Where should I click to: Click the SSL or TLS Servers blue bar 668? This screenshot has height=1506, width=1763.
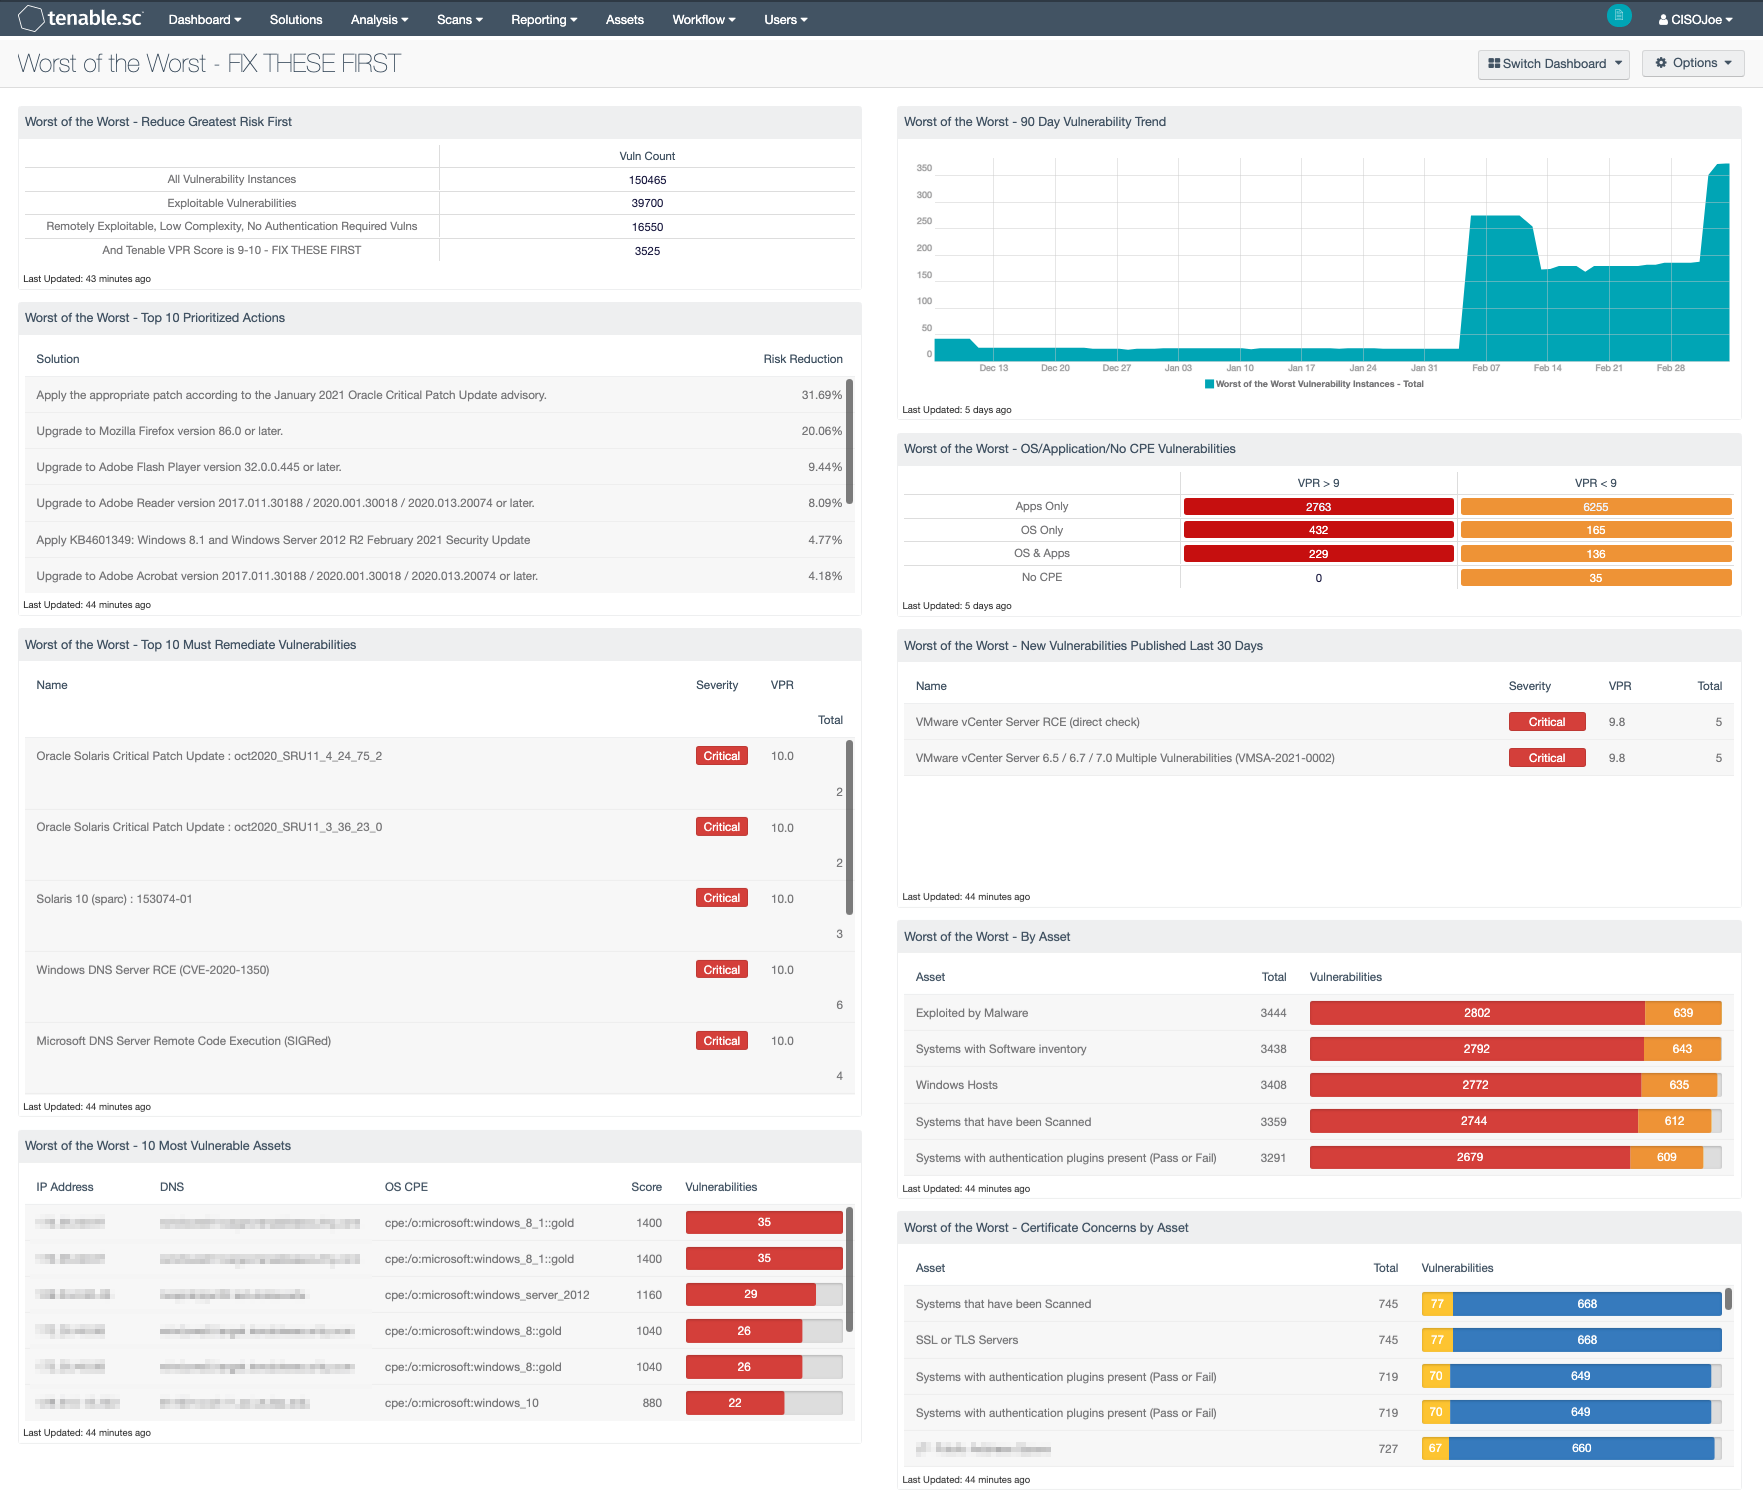click(1587, 1340)
